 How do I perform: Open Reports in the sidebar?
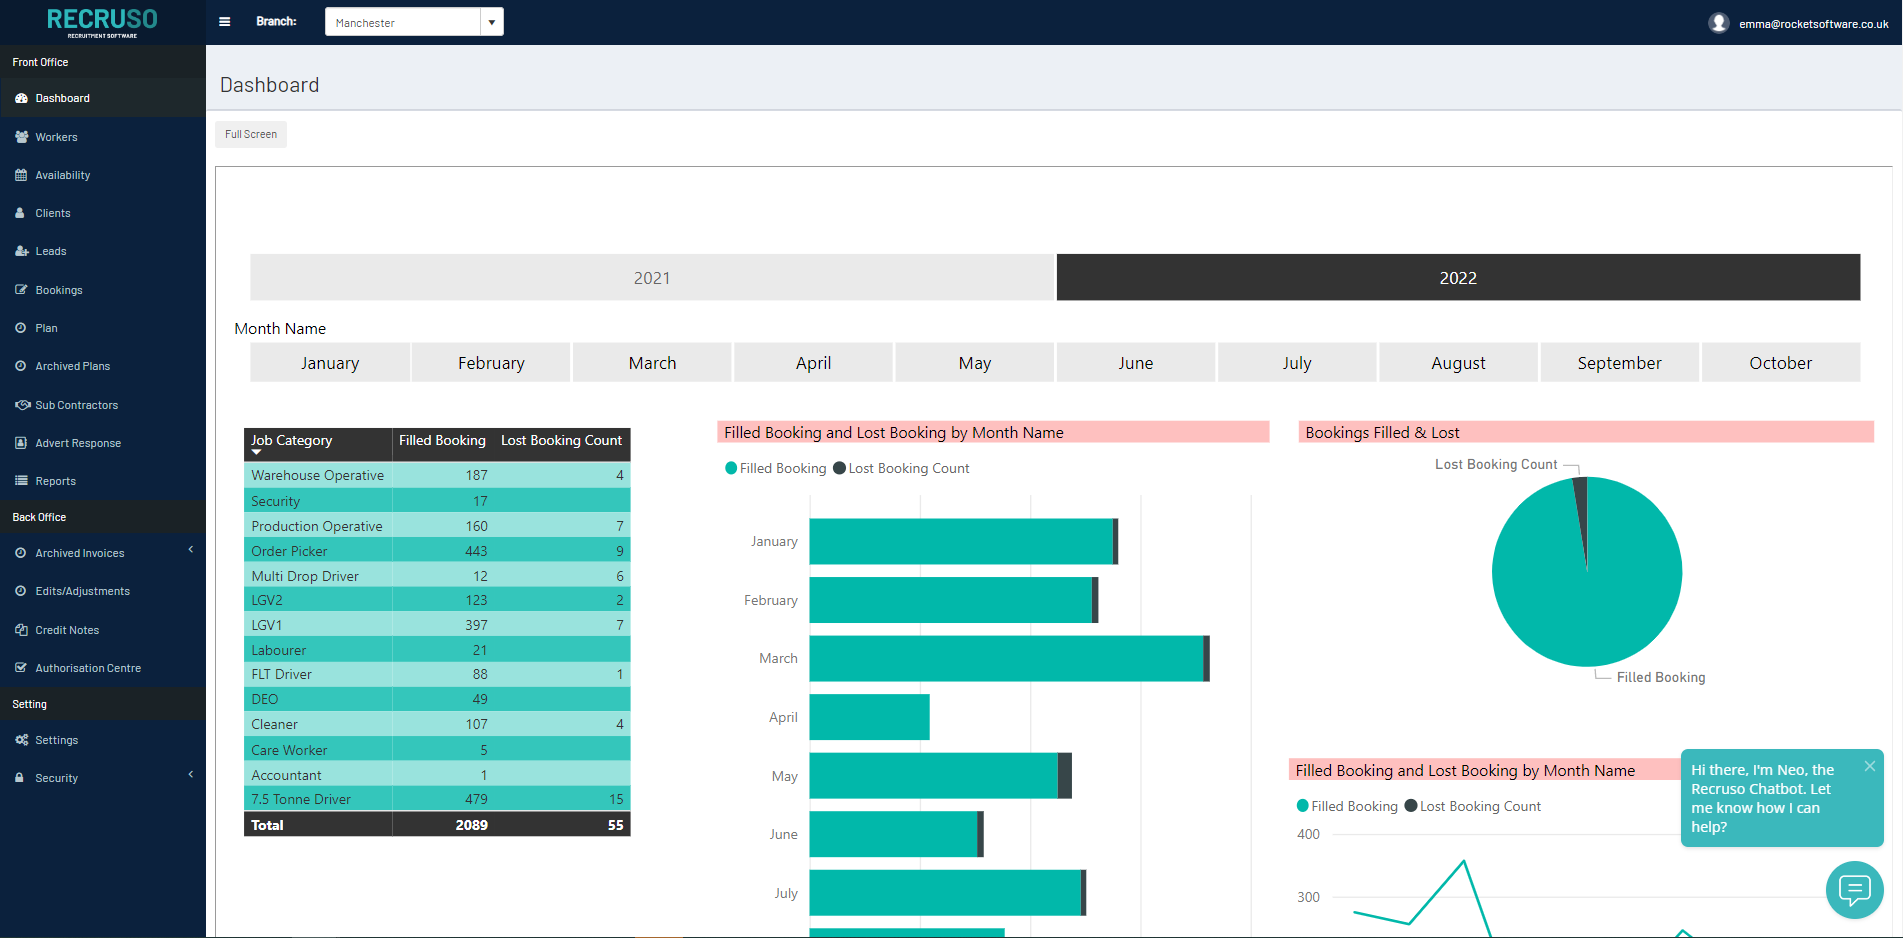click(56, 481)
